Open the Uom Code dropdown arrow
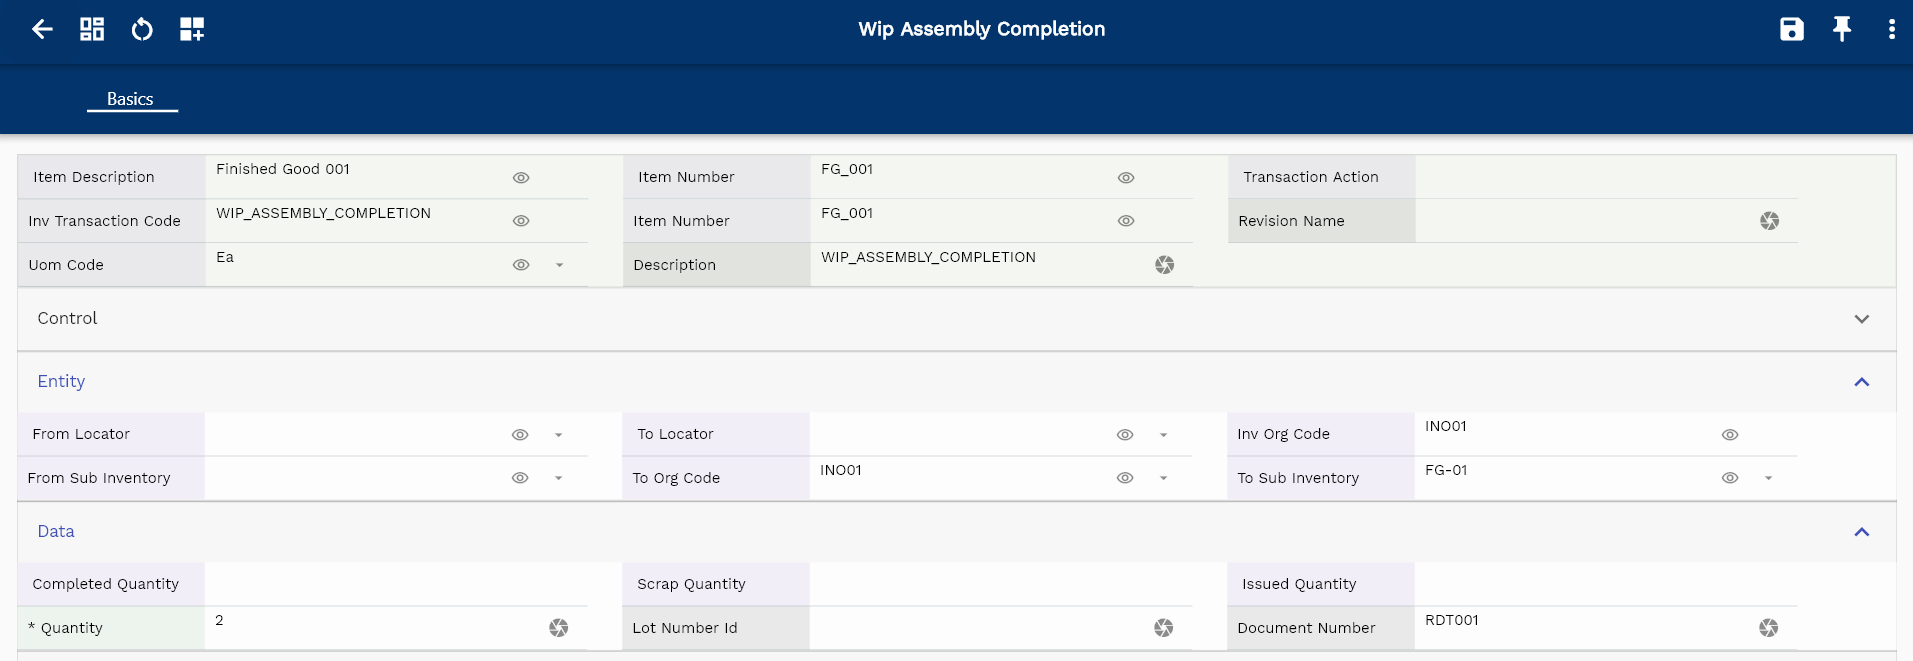Viewport: 1913px width, 661px height. click(x=560, y=265)
